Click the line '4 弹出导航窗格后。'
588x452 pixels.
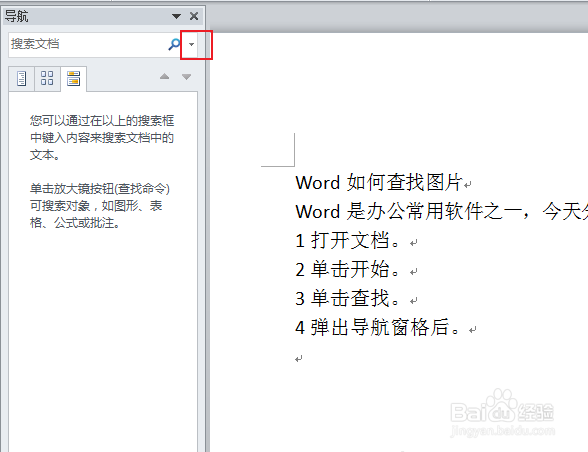pos(377,327)
